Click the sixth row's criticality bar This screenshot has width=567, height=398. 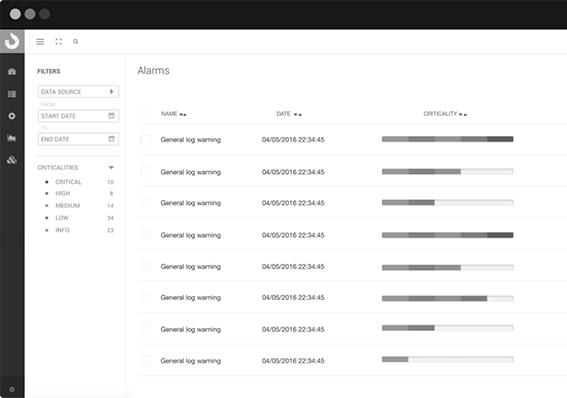448,299
